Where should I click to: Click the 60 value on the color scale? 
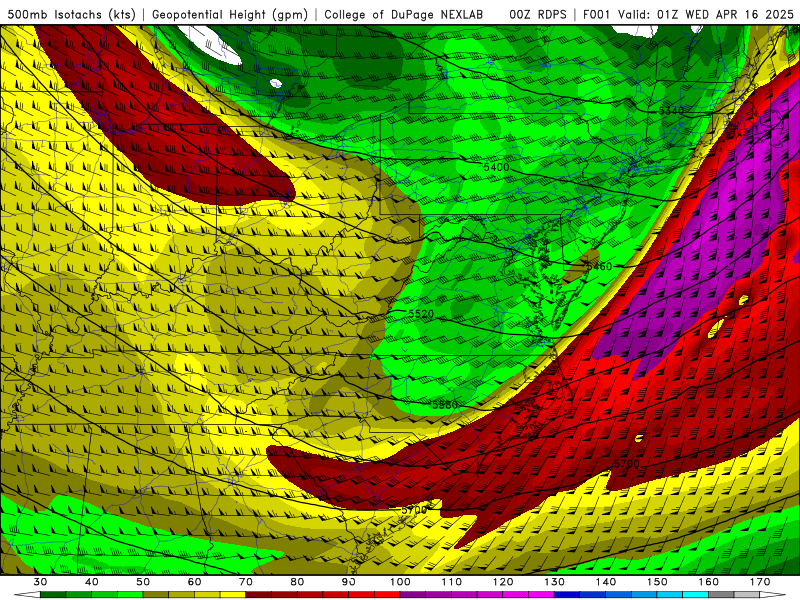tap(194, 582)
